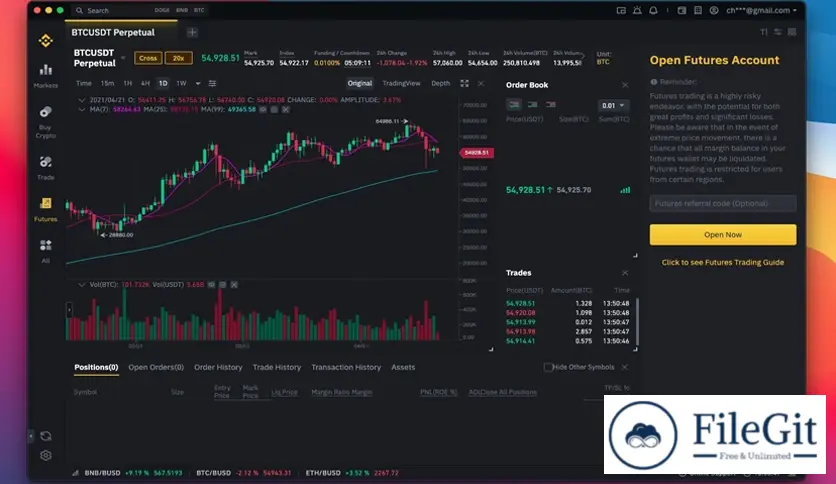Open the Open Orders(0) tab

click(x=156, y=367)
